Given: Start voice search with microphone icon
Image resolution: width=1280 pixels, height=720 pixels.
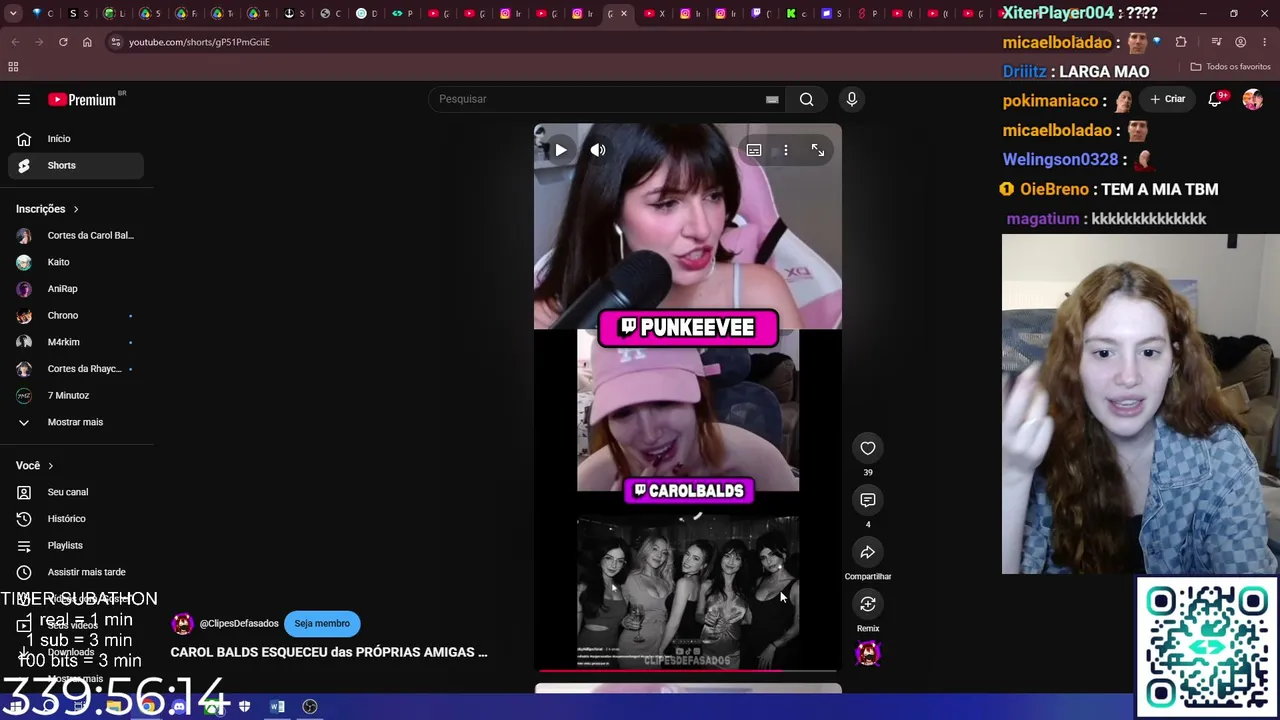Looking at the screenshot, I should tap(852, 99).
